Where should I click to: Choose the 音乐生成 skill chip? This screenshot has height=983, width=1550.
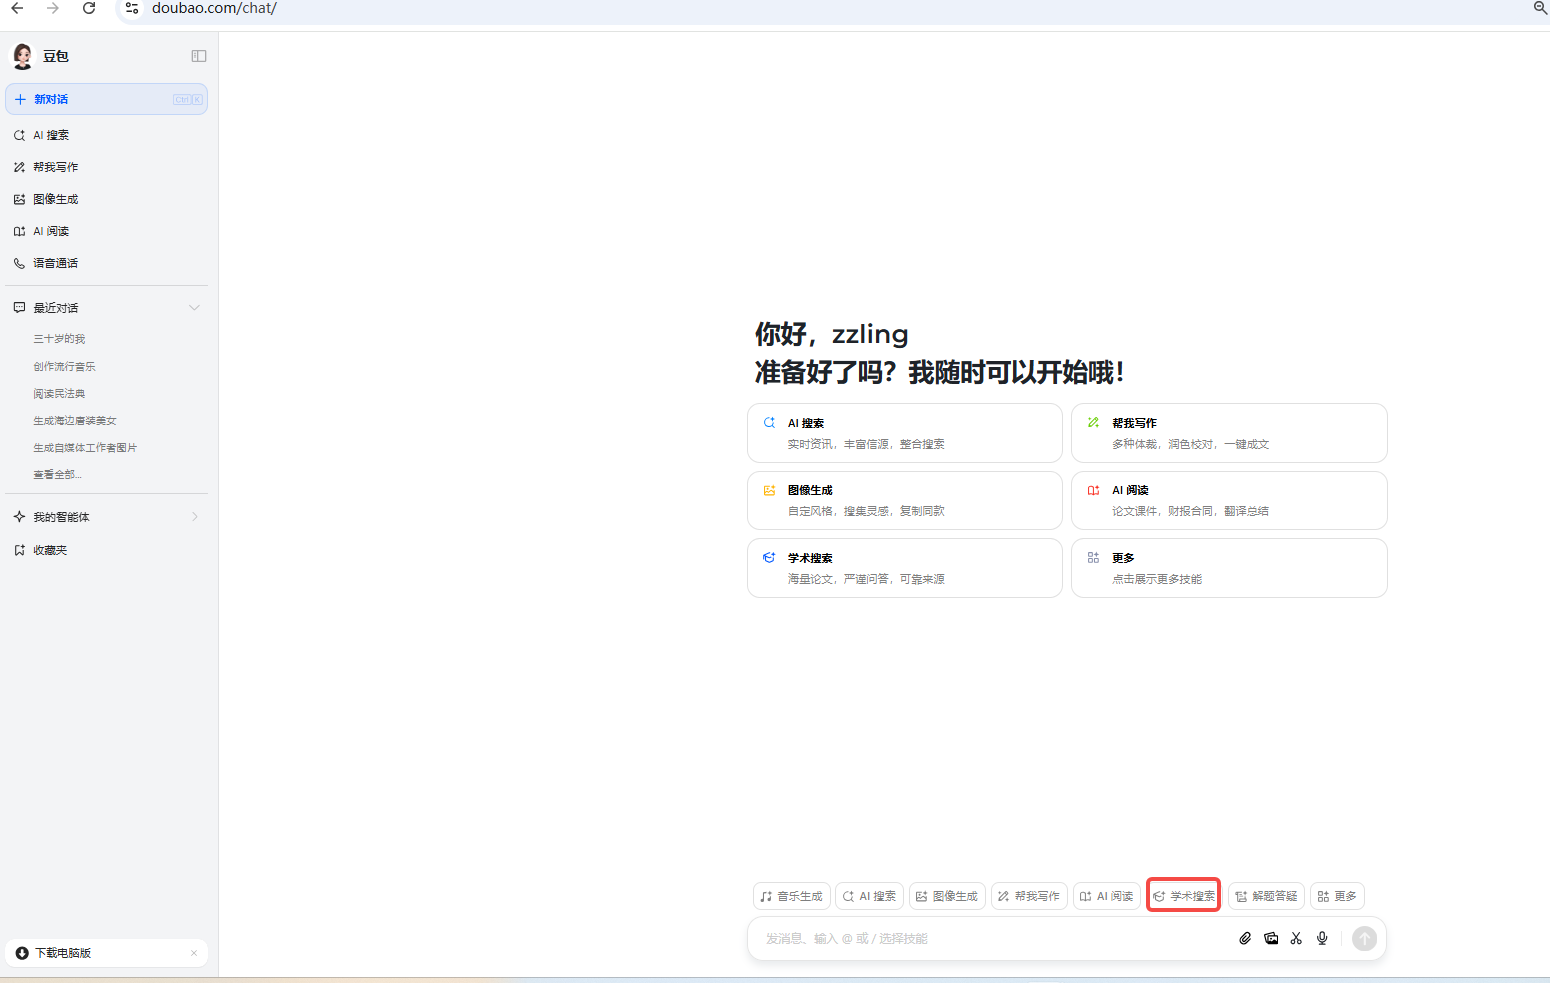(x=791, y=896)
